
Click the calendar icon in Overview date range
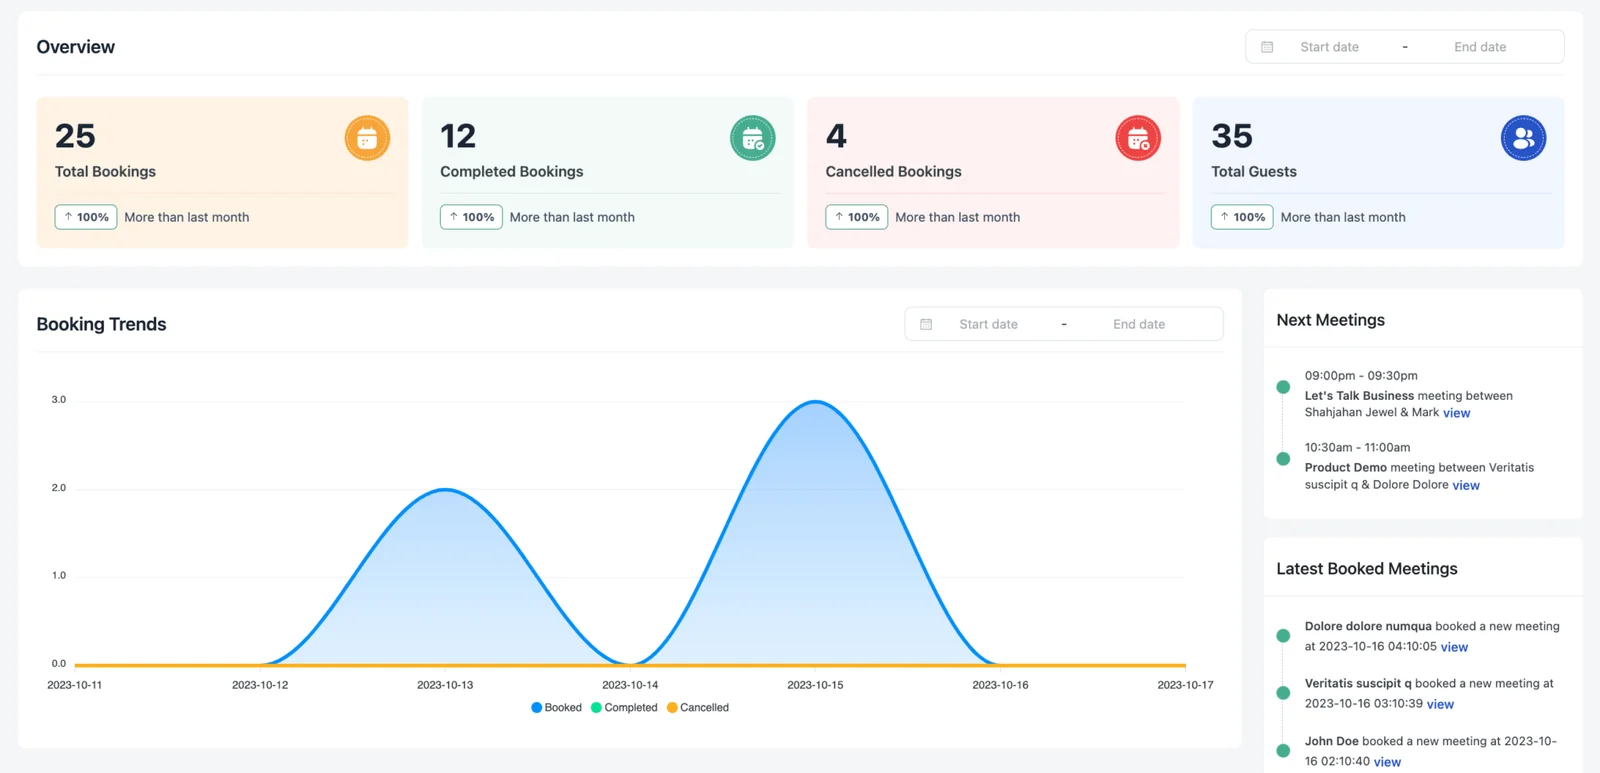(1267, 47)
